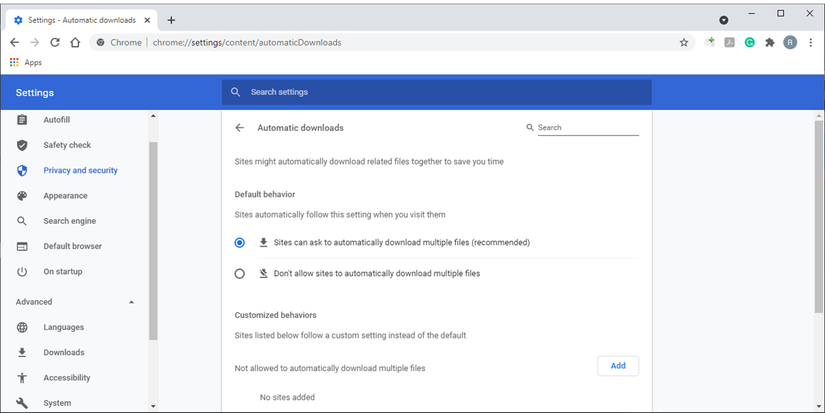The height and width of the screenshot is (413, 825).
Task: Open Default browser settings
Action: pyautogui.click(x=73, y=246)
